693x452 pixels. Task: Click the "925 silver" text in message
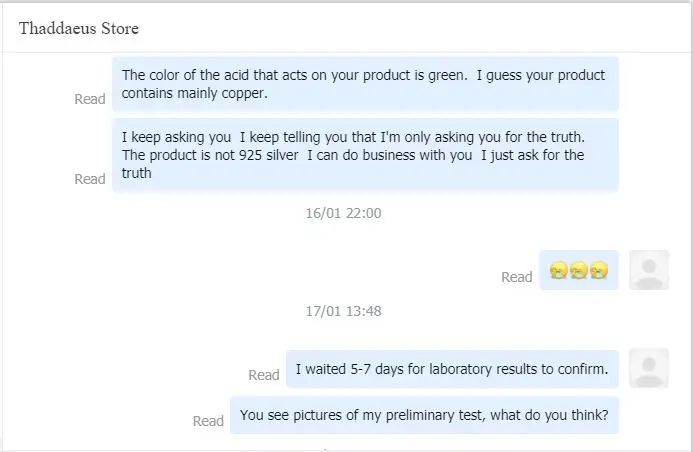pyautogui.click(x=270, y=155)
